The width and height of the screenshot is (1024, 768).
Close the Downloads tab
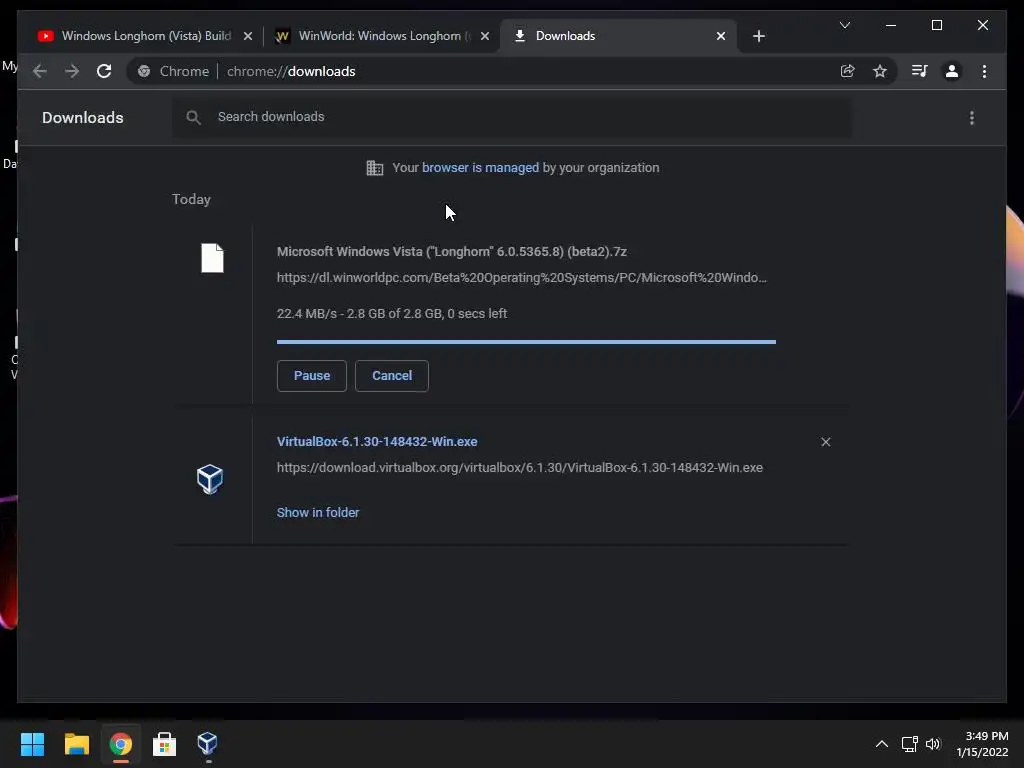pos(720,36)
